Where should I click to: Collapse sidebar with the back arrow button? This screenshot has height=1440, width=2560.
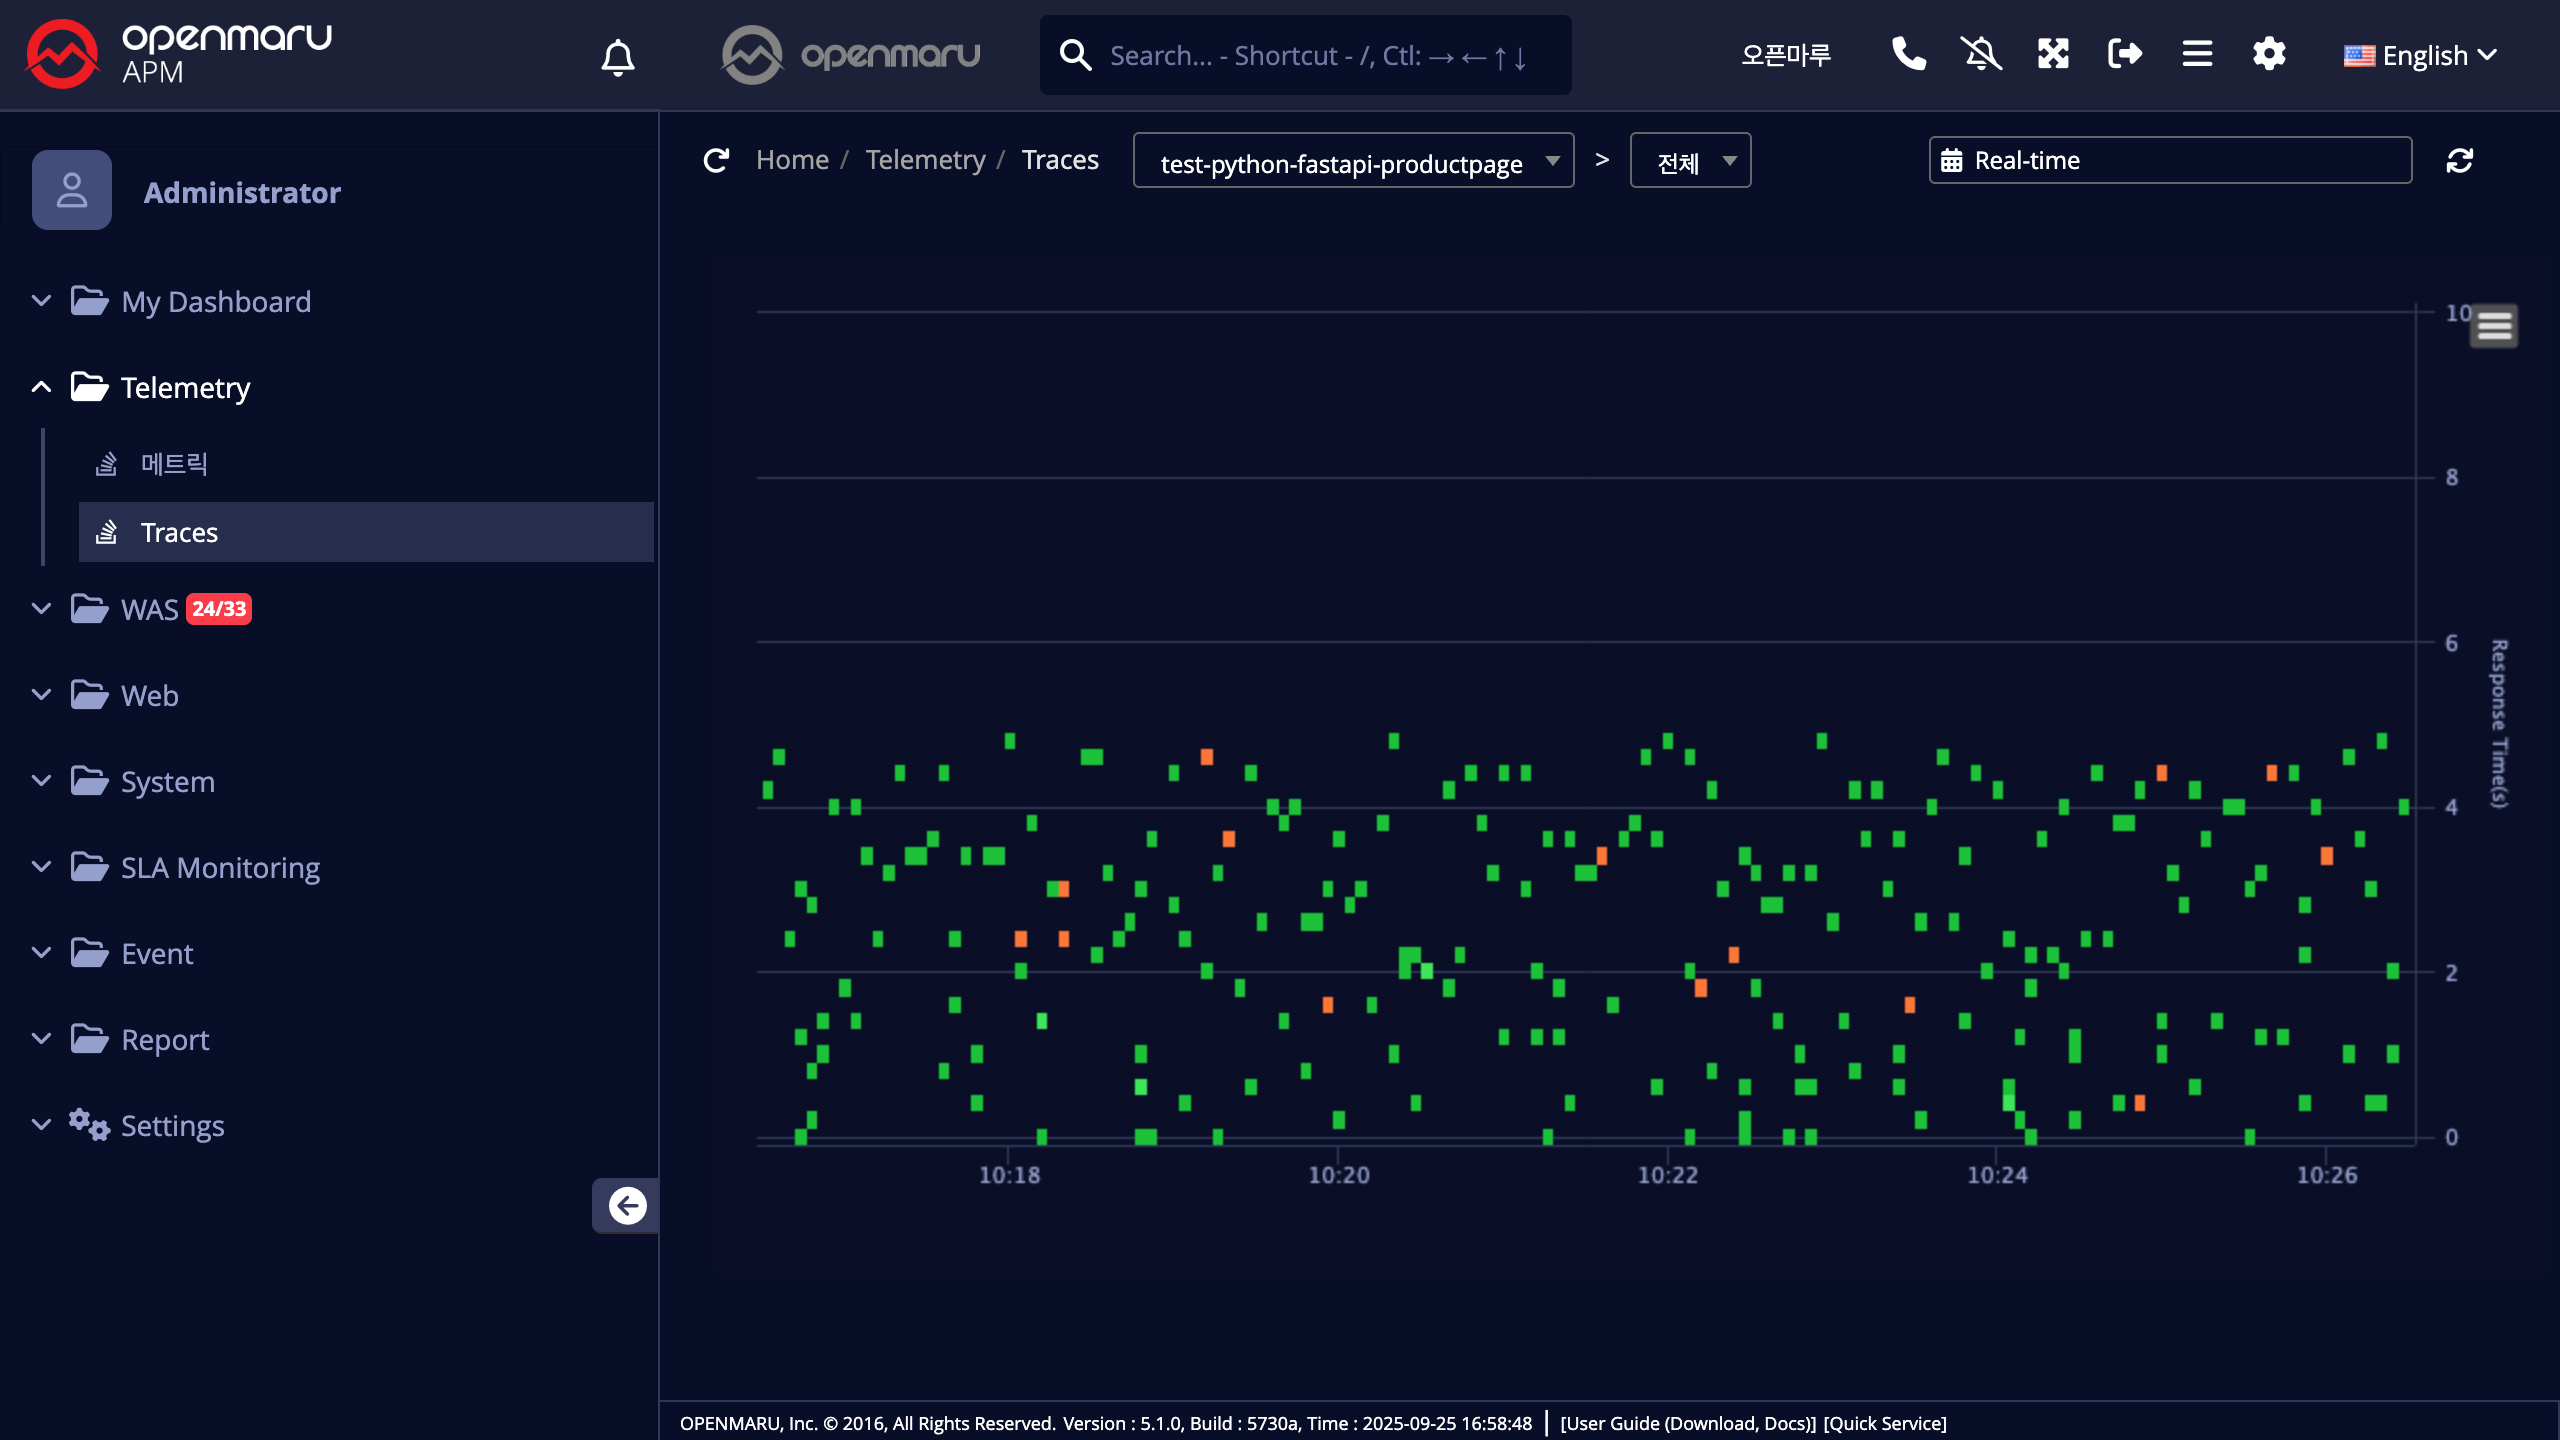click(x=627, y=1206)
